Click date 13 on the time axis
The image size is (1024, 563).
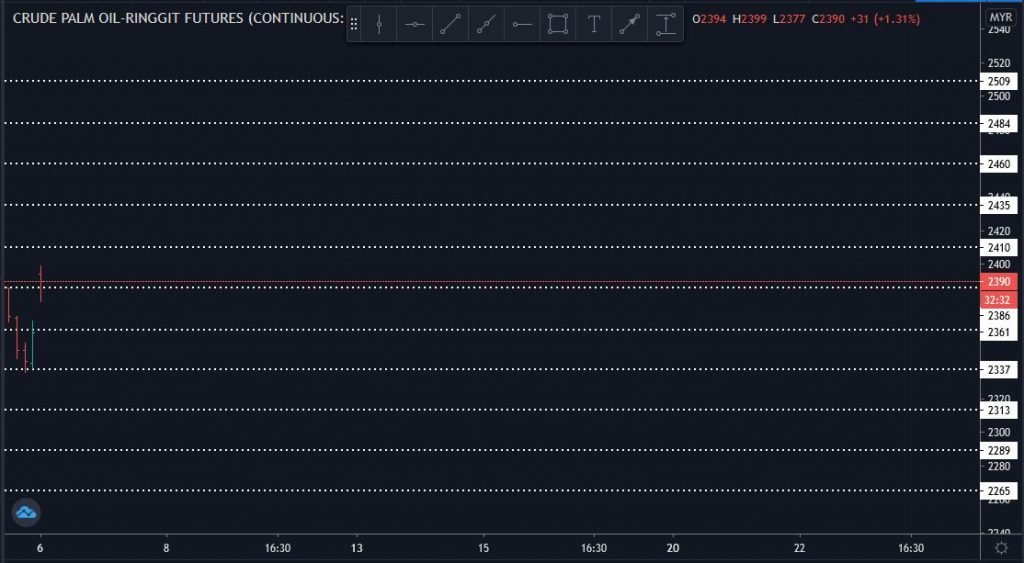357,548
